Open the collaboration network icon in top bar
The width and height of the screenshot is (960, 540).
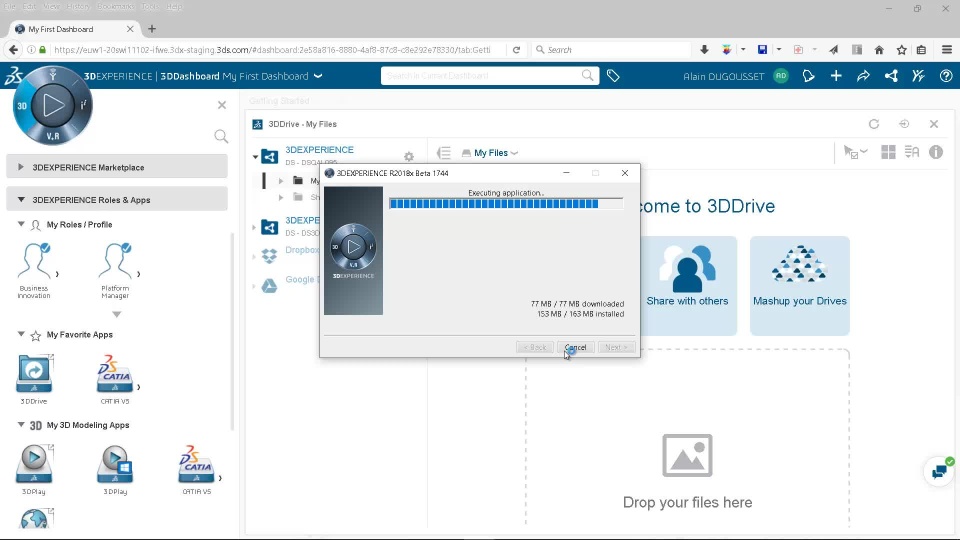click(891, 76)
